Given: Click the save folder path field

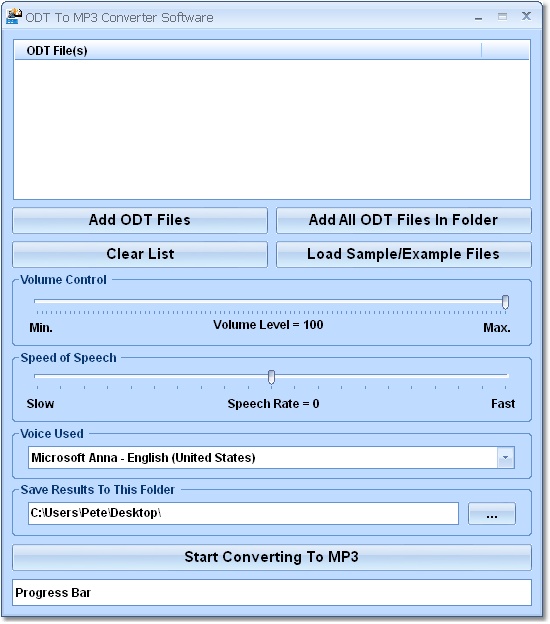Looking at the screenshot, I should tap(243, 513).
